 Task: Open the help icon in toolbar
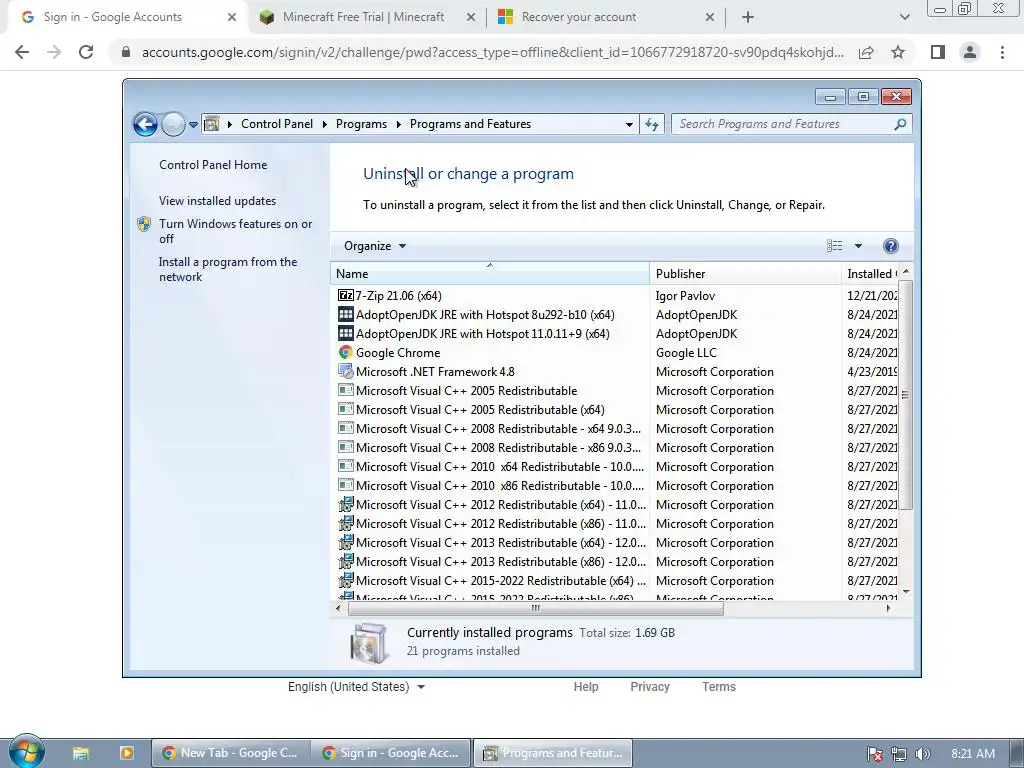pyautogui.click(x=890, y=246)
